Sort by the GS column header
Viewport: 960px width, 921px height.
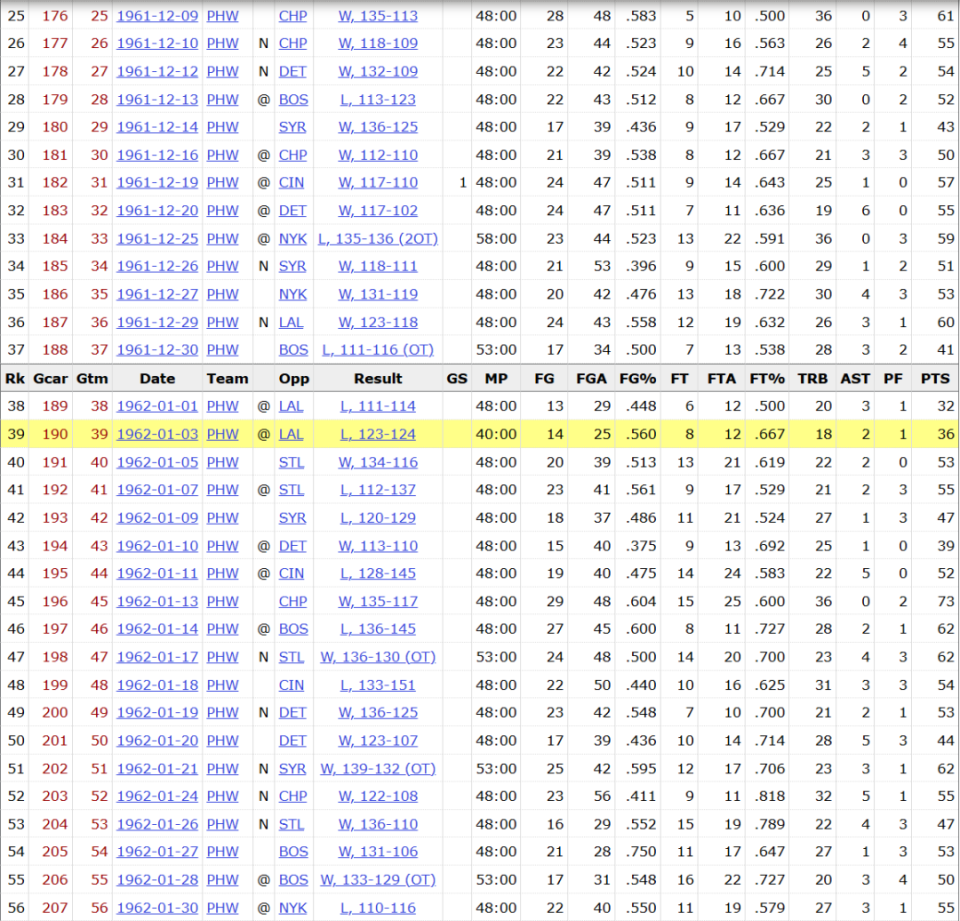click(x=457, y=378)
